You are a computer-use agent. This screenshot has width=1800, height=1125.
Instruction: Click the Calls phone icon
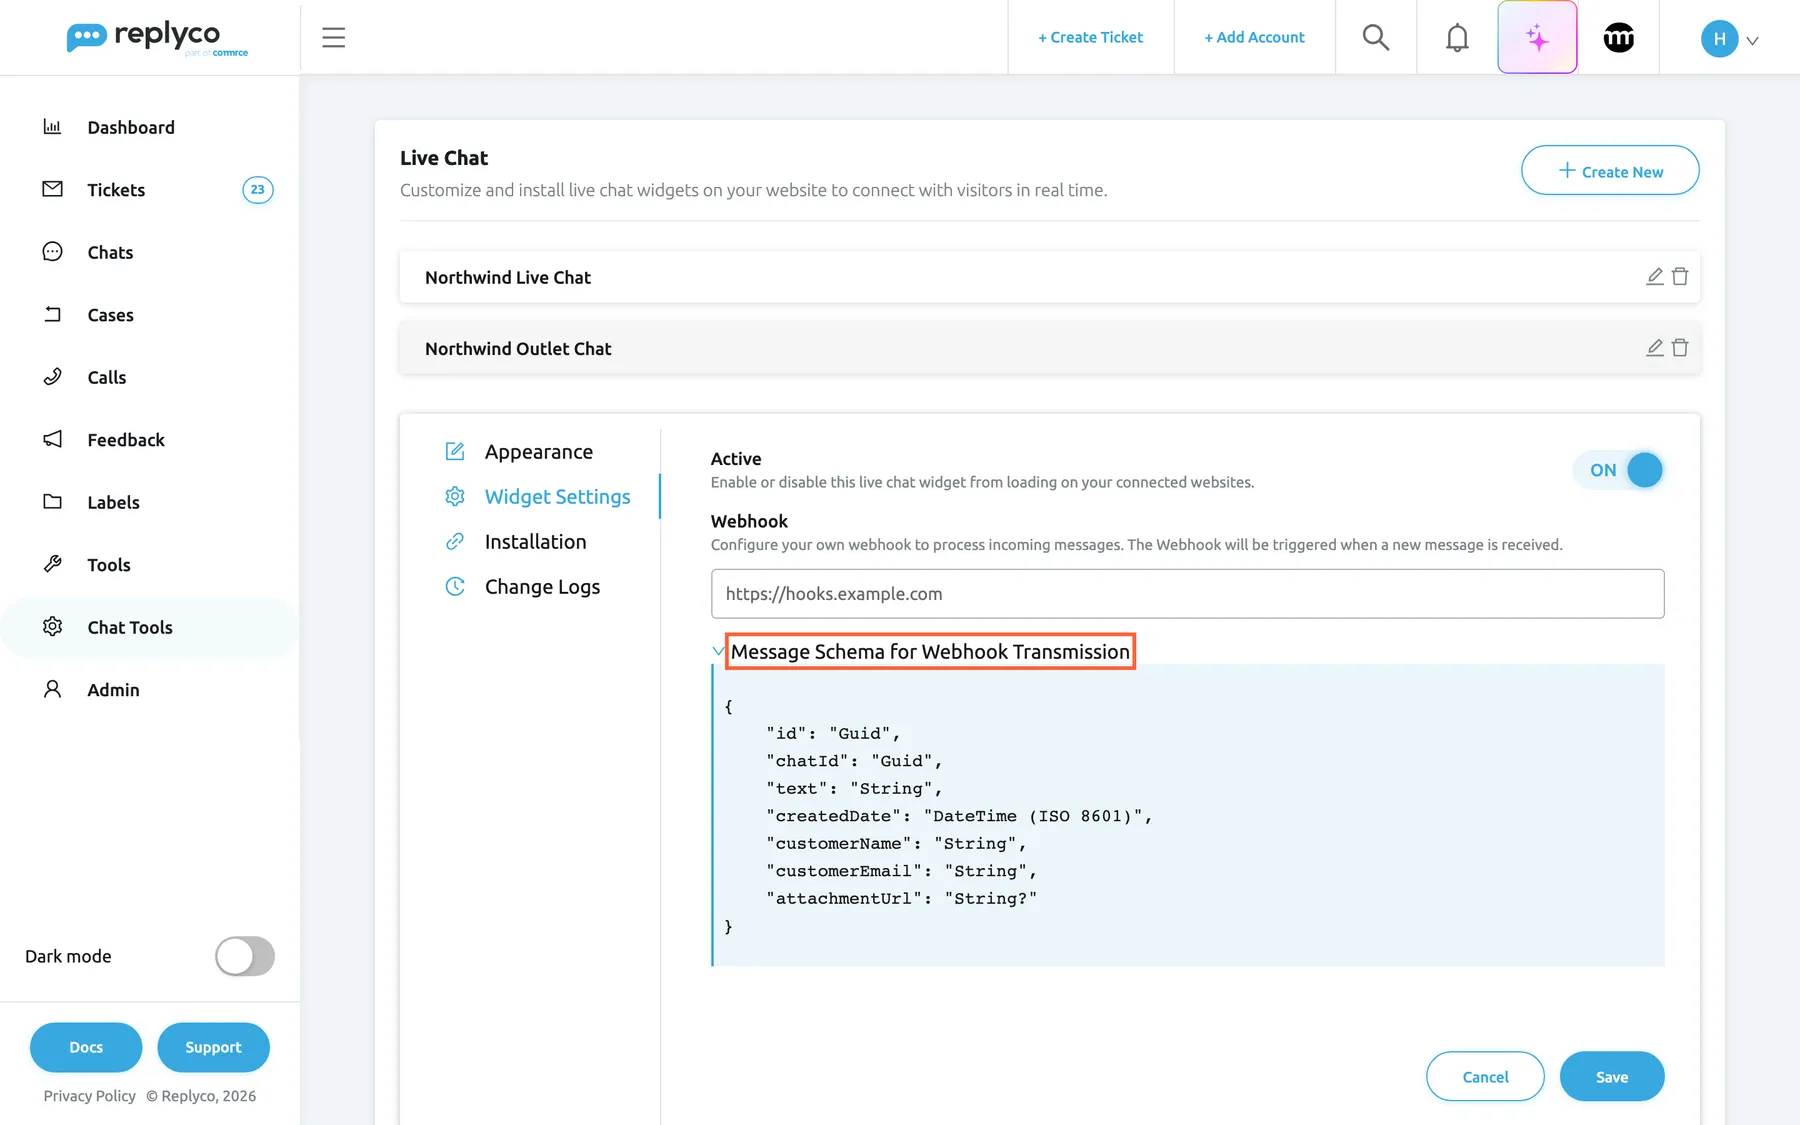pyautogui.click(x=52, y=377)
